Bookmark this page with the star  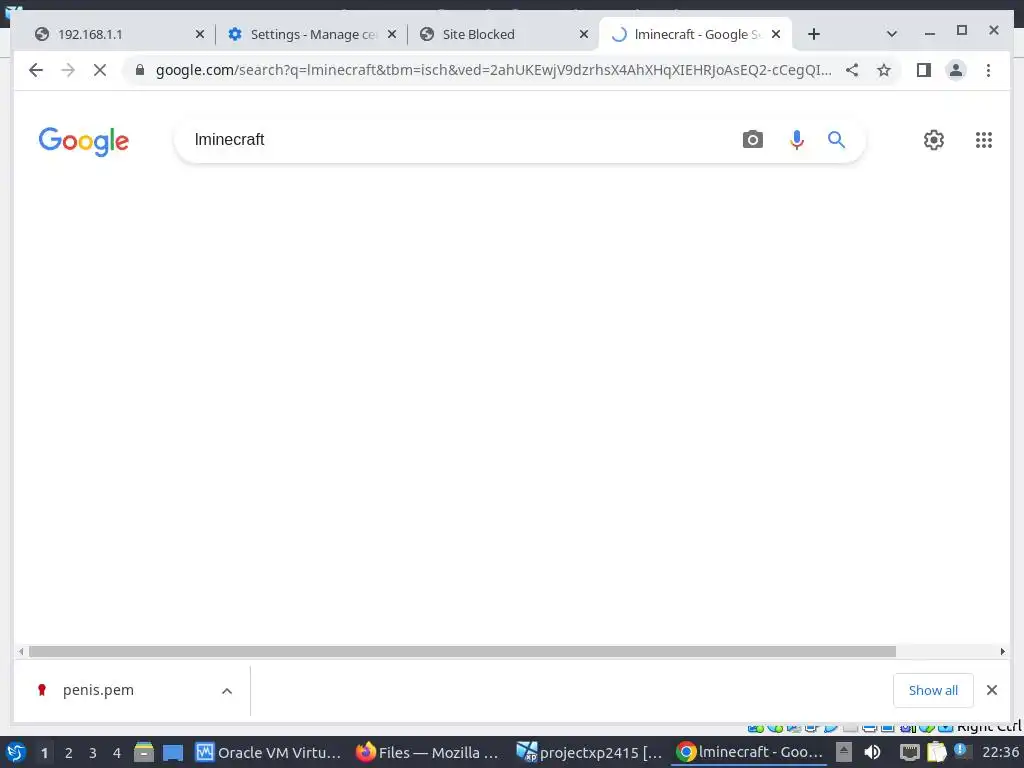(884, 70)
